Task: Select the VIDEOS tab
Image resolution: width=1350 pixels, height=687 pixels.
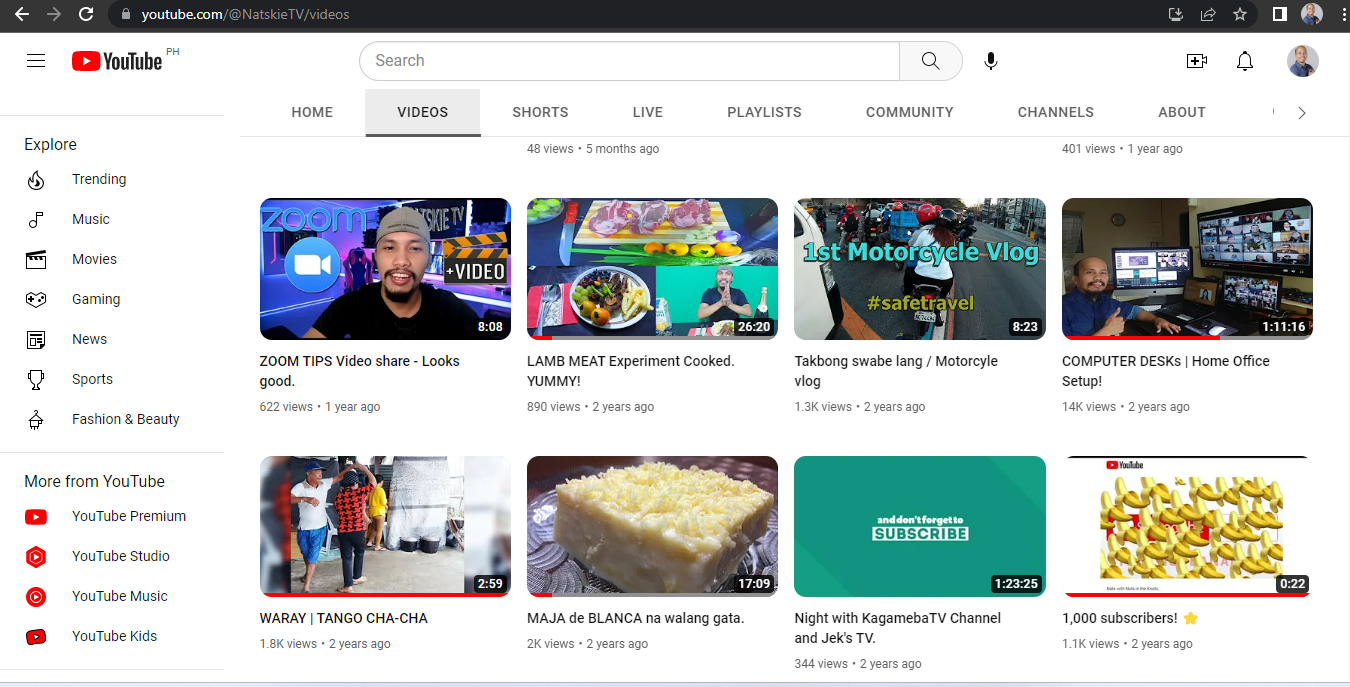Action: (x=423, y=113)
